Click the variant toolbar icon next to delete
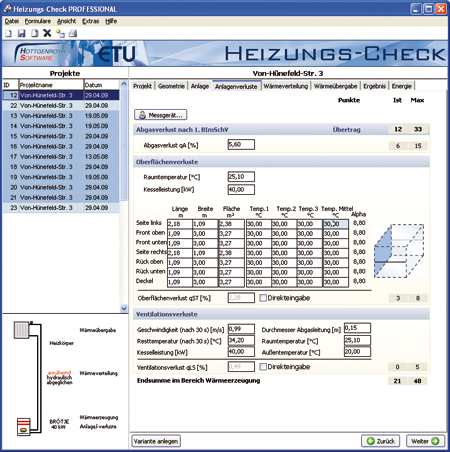 pyautogui.click(x=60, y=33)
